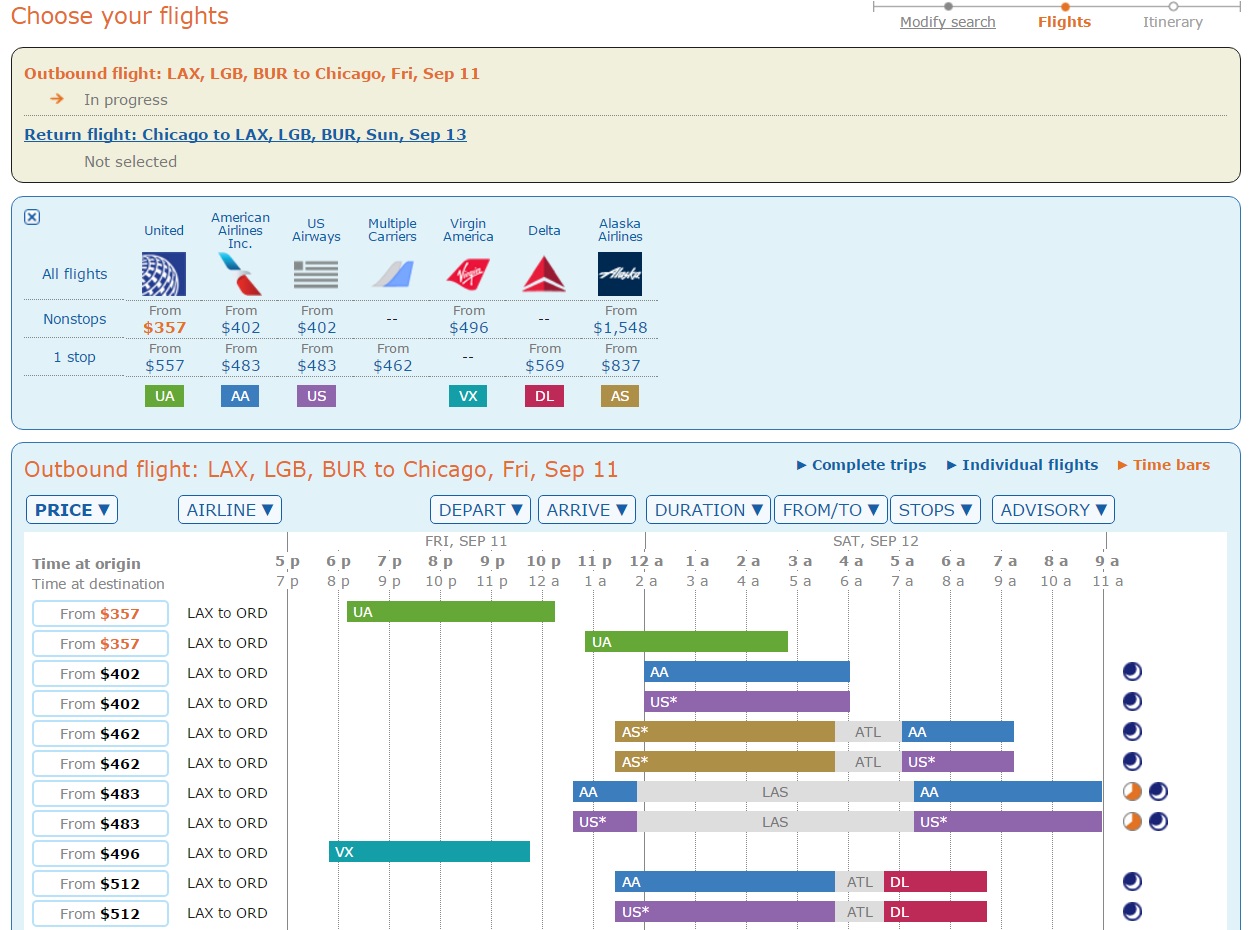Close the airline matrix panel
1256x930 pixels.
[32, 217]
